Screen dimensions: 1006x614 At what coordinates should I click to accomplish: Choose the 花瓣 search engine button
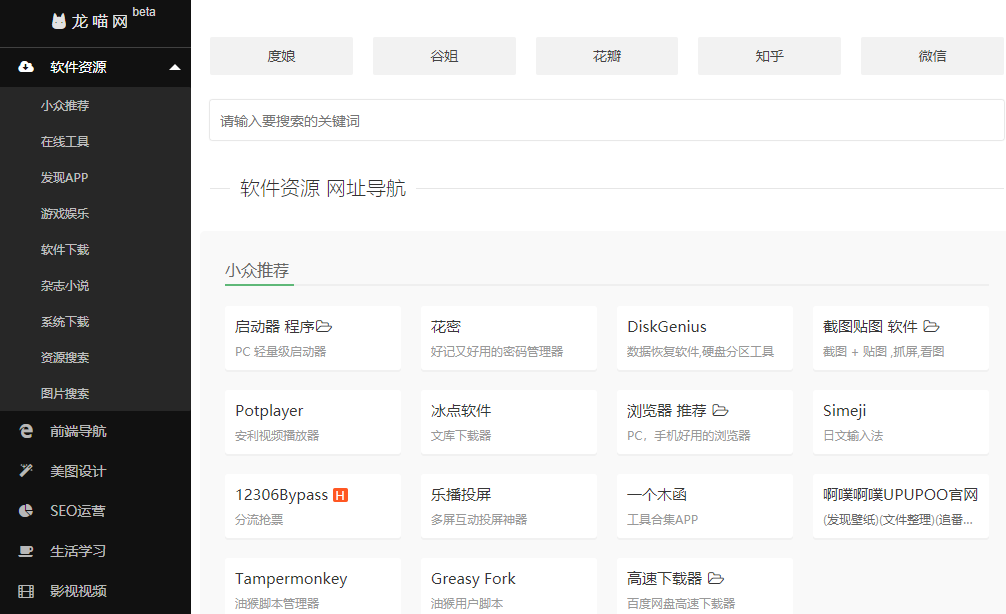[607, 56]
